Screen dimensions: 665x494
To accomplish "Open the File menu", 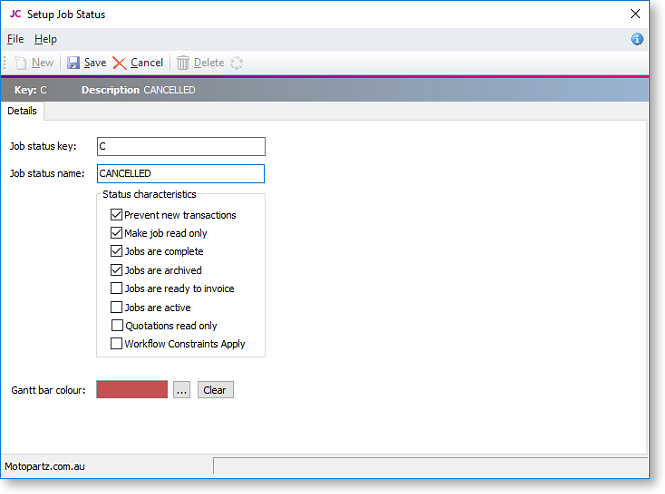I will point(15,39).
